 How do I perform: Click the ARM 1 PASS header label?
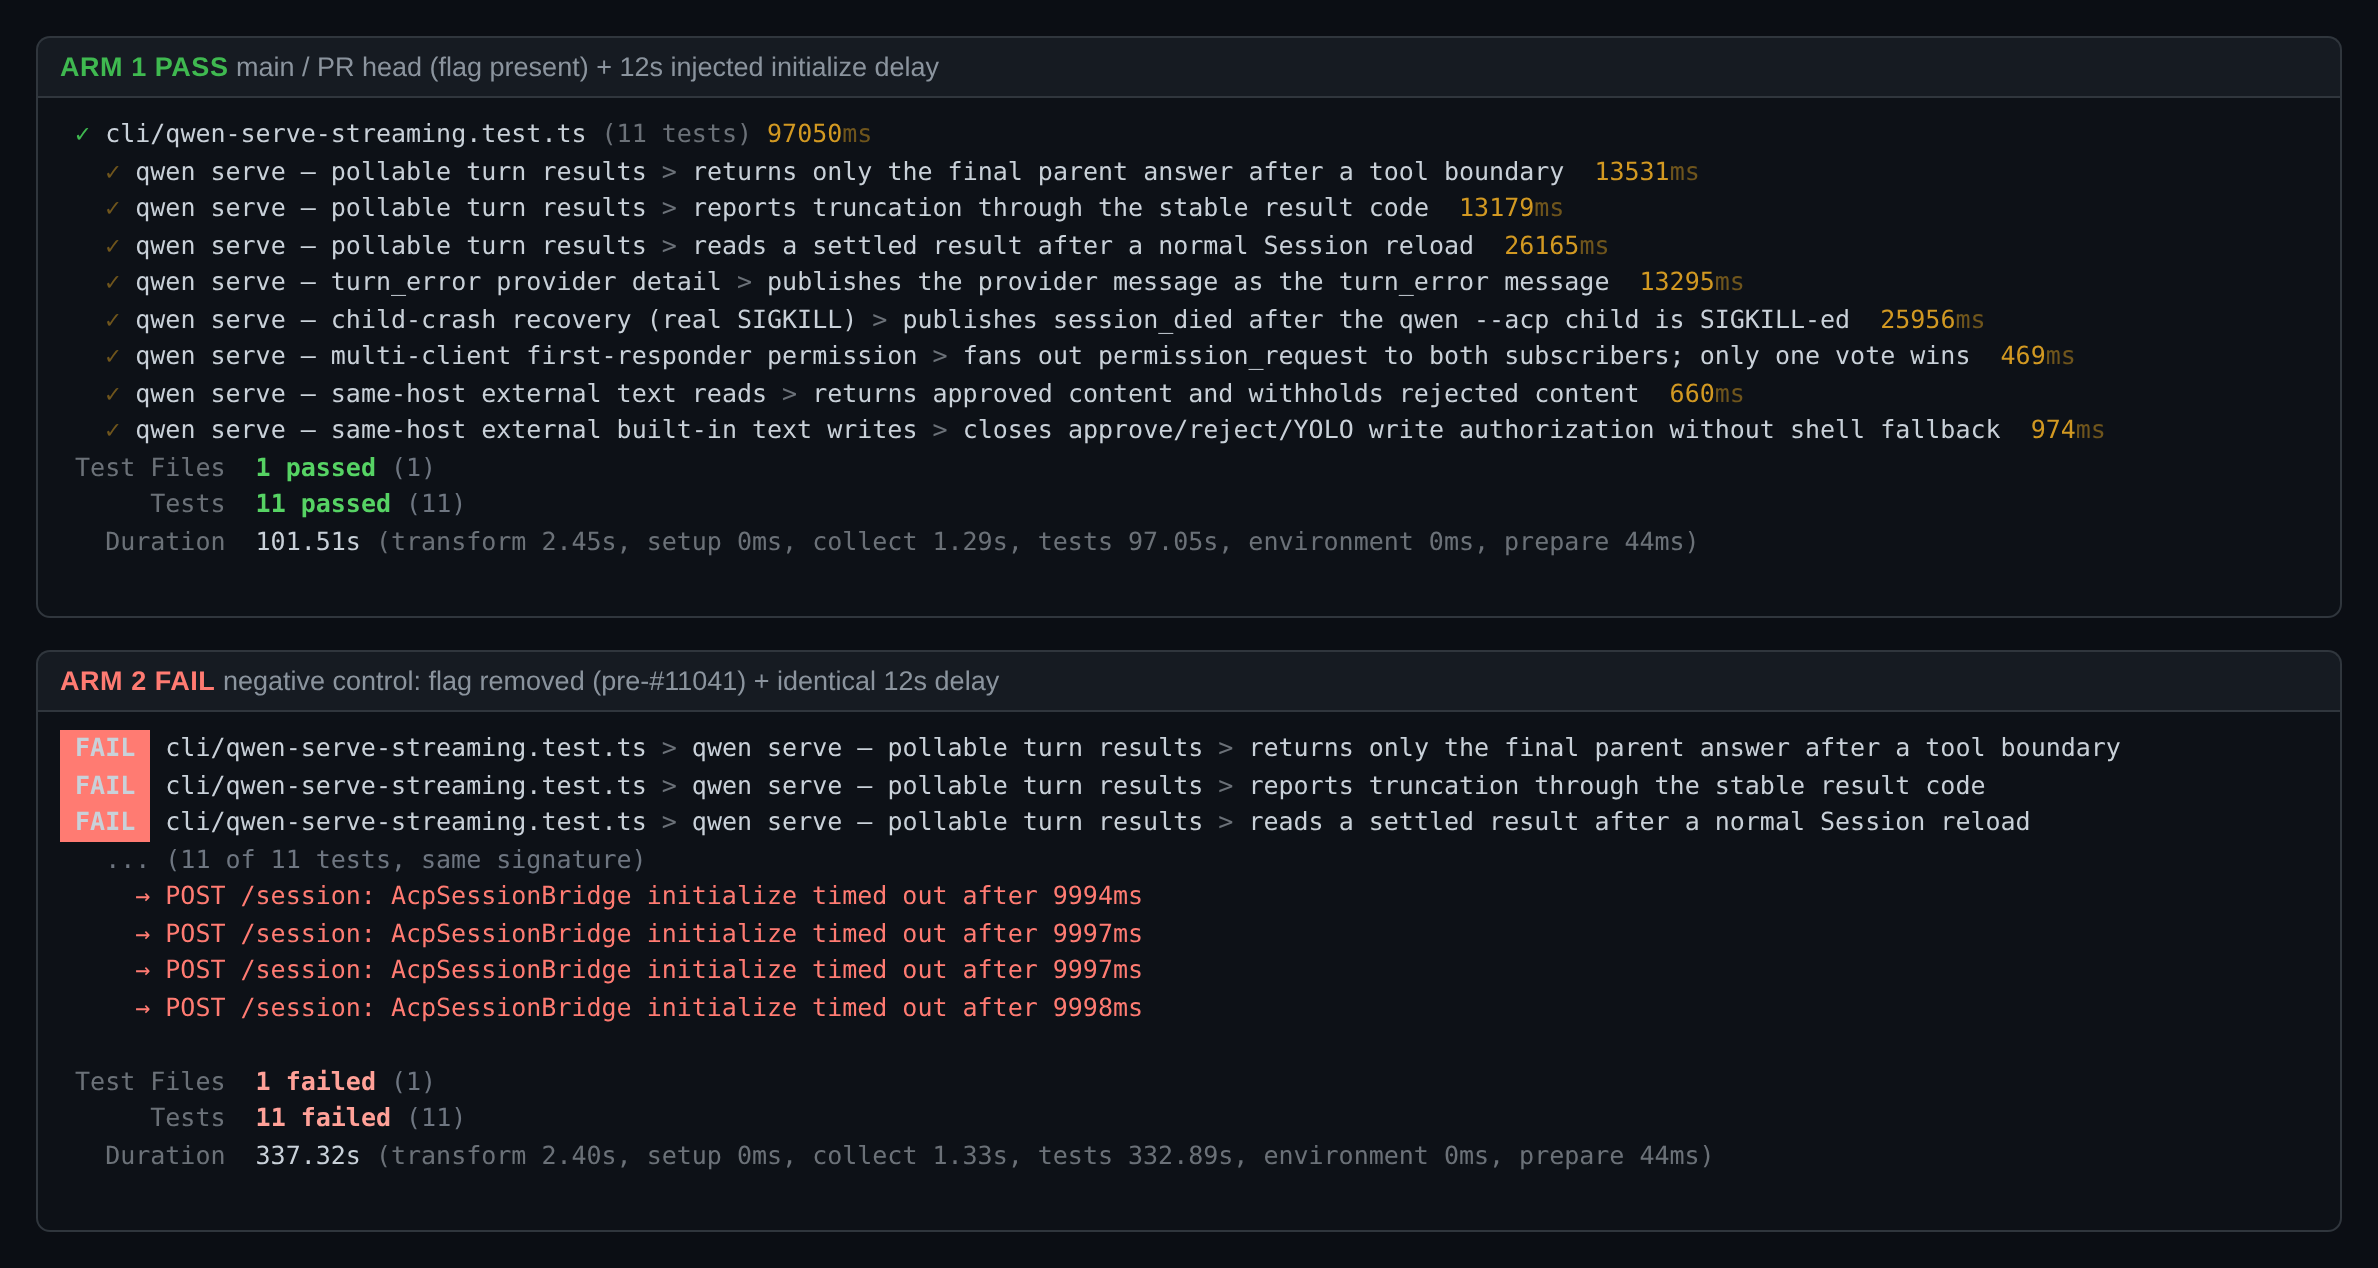click(x=144, y=67)
